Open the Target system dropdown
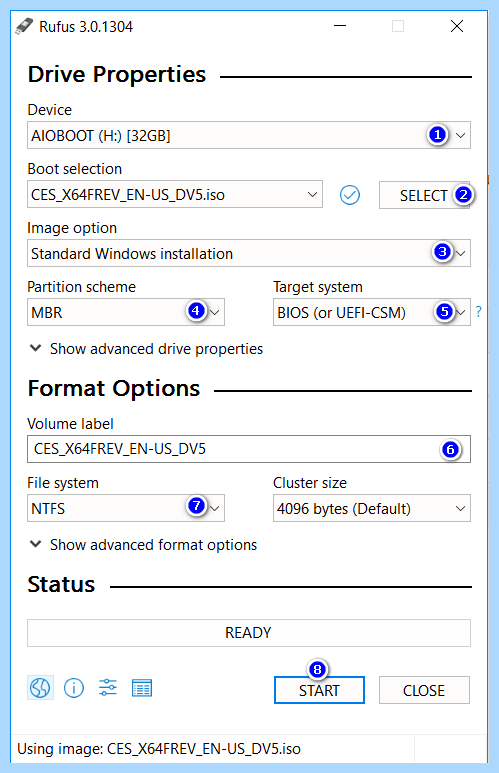 click(x=372, y=312)
